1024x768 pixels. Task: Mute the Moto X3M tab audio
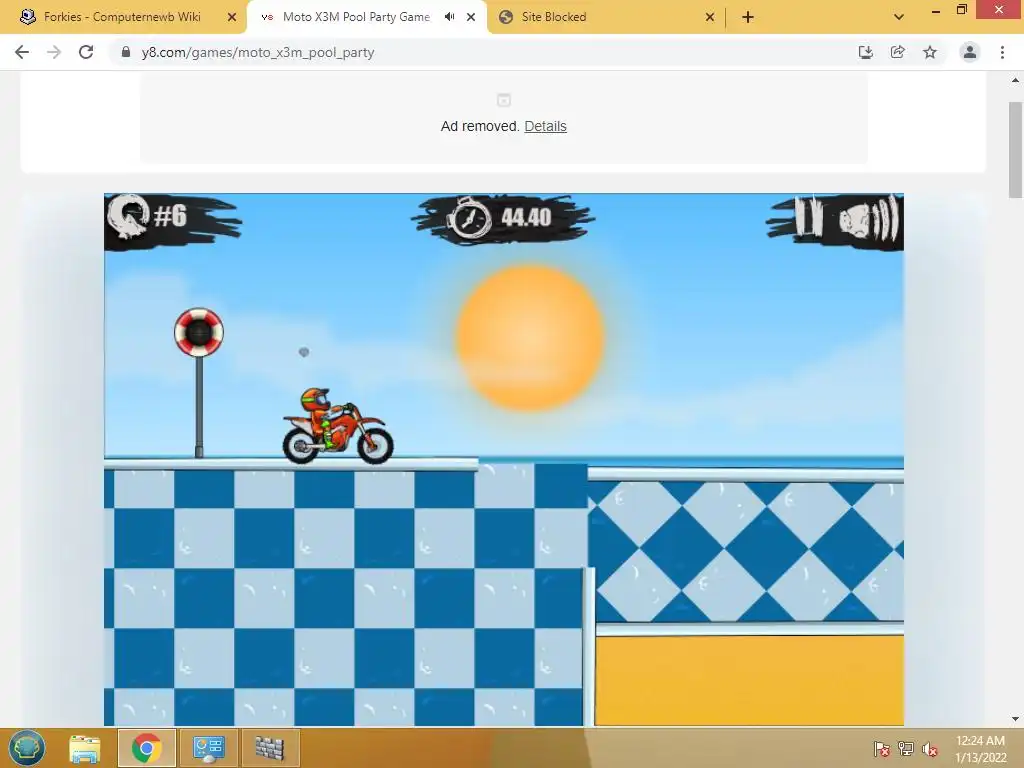[x=449, y=17]
